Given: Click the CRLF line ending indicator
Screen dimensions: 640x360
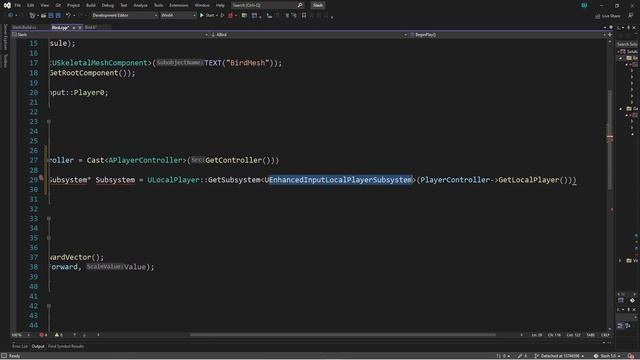Looking at the screenshot, I should pos(605,335).
